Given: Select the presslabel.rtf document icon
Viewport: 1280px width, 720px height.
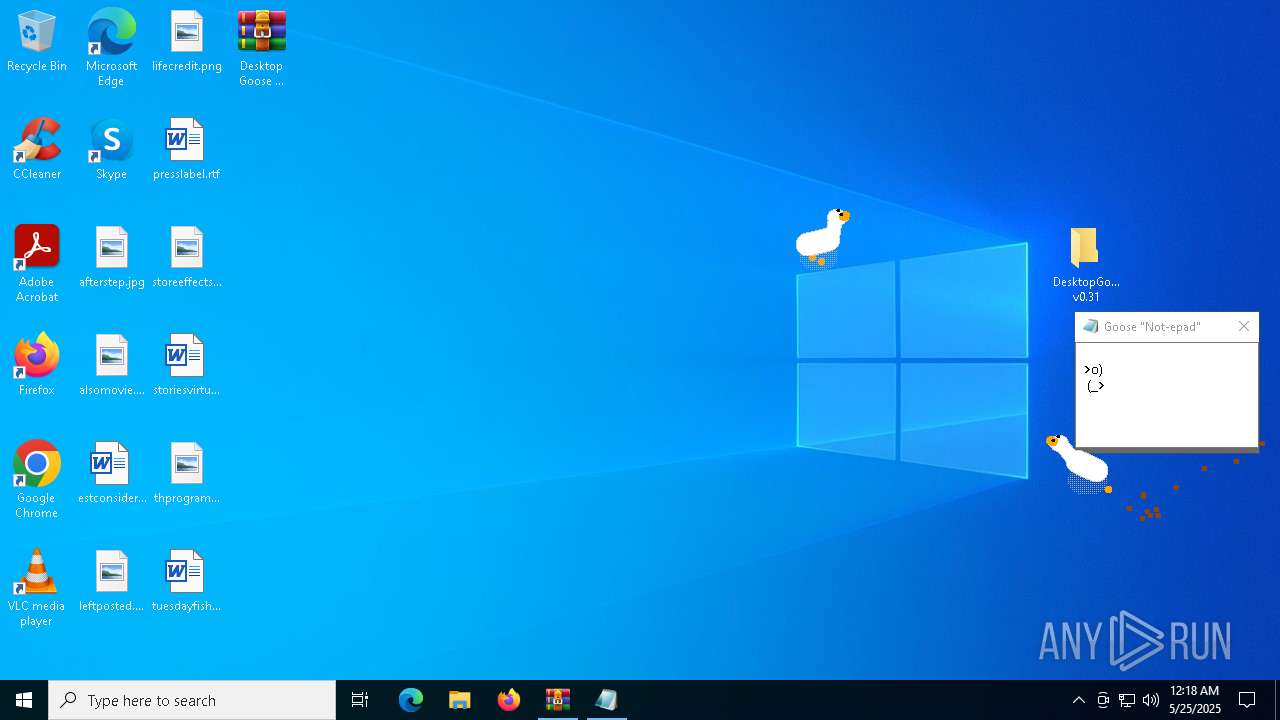Looking at the screenshot, I should (186, 150).
